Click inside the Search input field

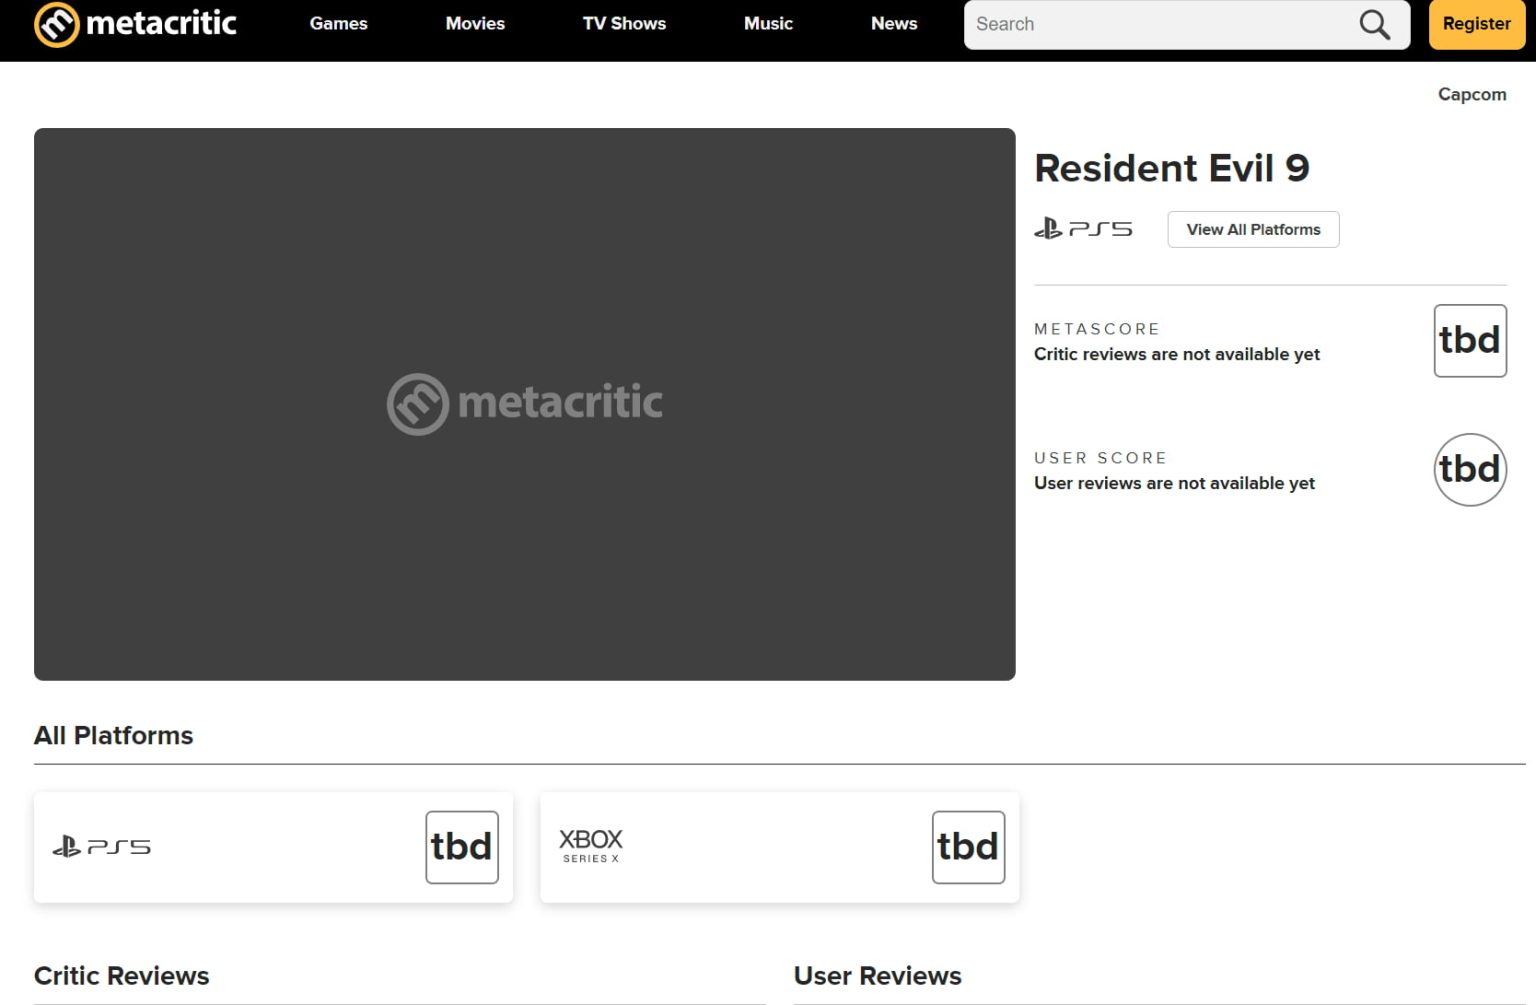[x=1150, y=24]
